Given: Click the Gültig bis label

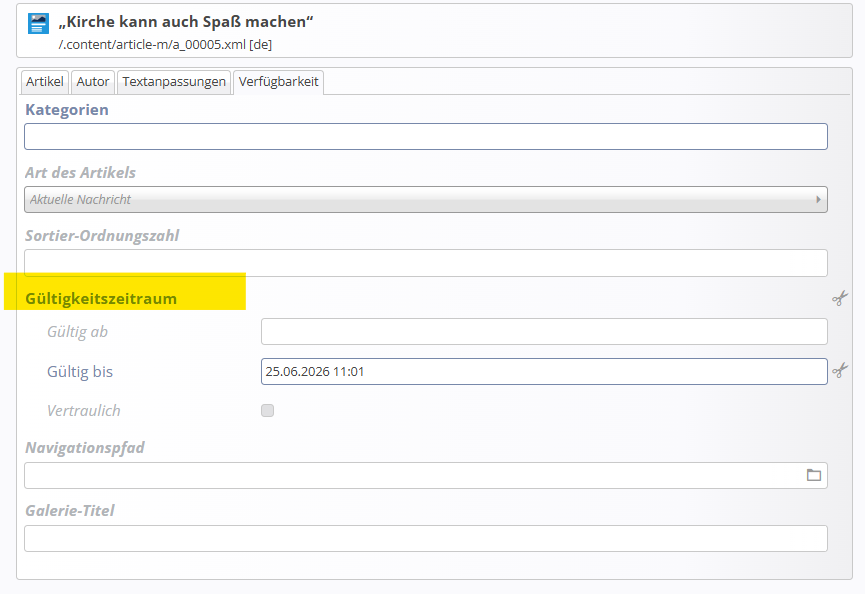Looking at the screenshot, I should 80,372.
